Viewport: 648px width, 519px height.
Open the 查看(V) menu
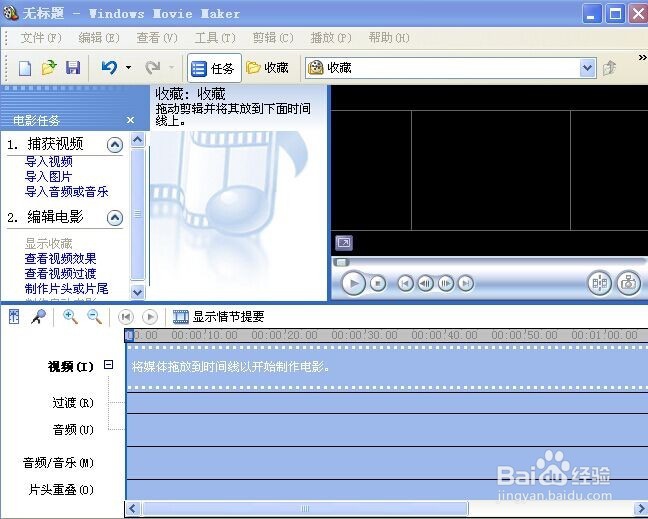tap(157, 38)
